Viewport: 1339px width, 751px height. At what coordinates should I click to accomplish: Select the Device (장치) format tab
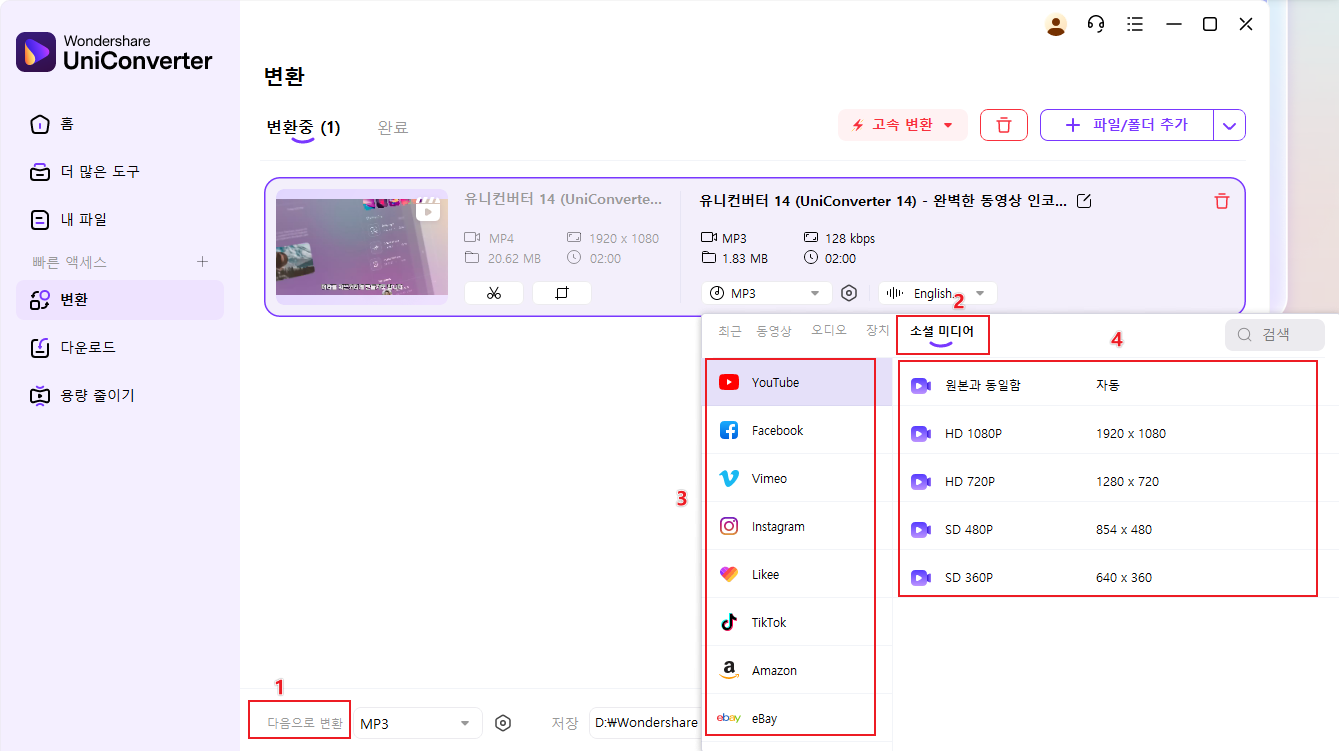[877, 331]
